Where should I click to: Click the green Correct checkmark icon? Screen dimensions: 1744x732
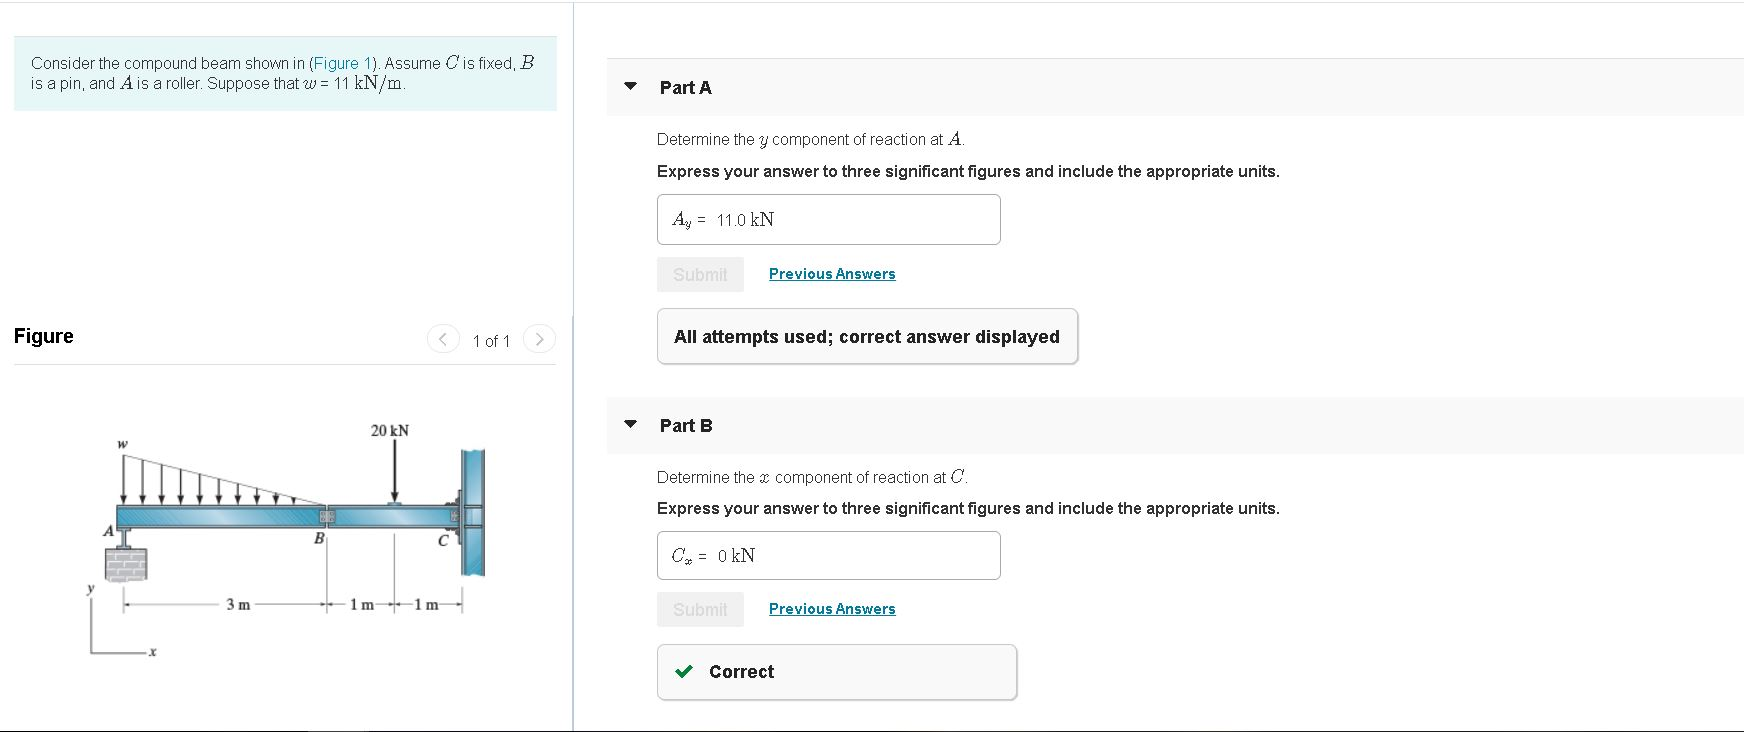[x=684, y=672]
